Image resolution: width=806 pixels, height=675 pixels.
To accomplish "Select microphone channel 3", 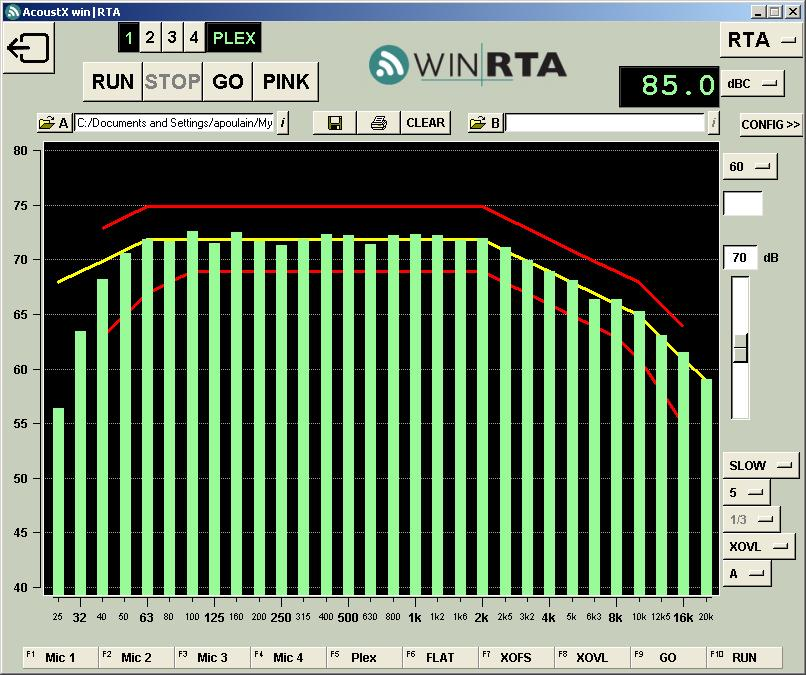I will coord(172,38).
